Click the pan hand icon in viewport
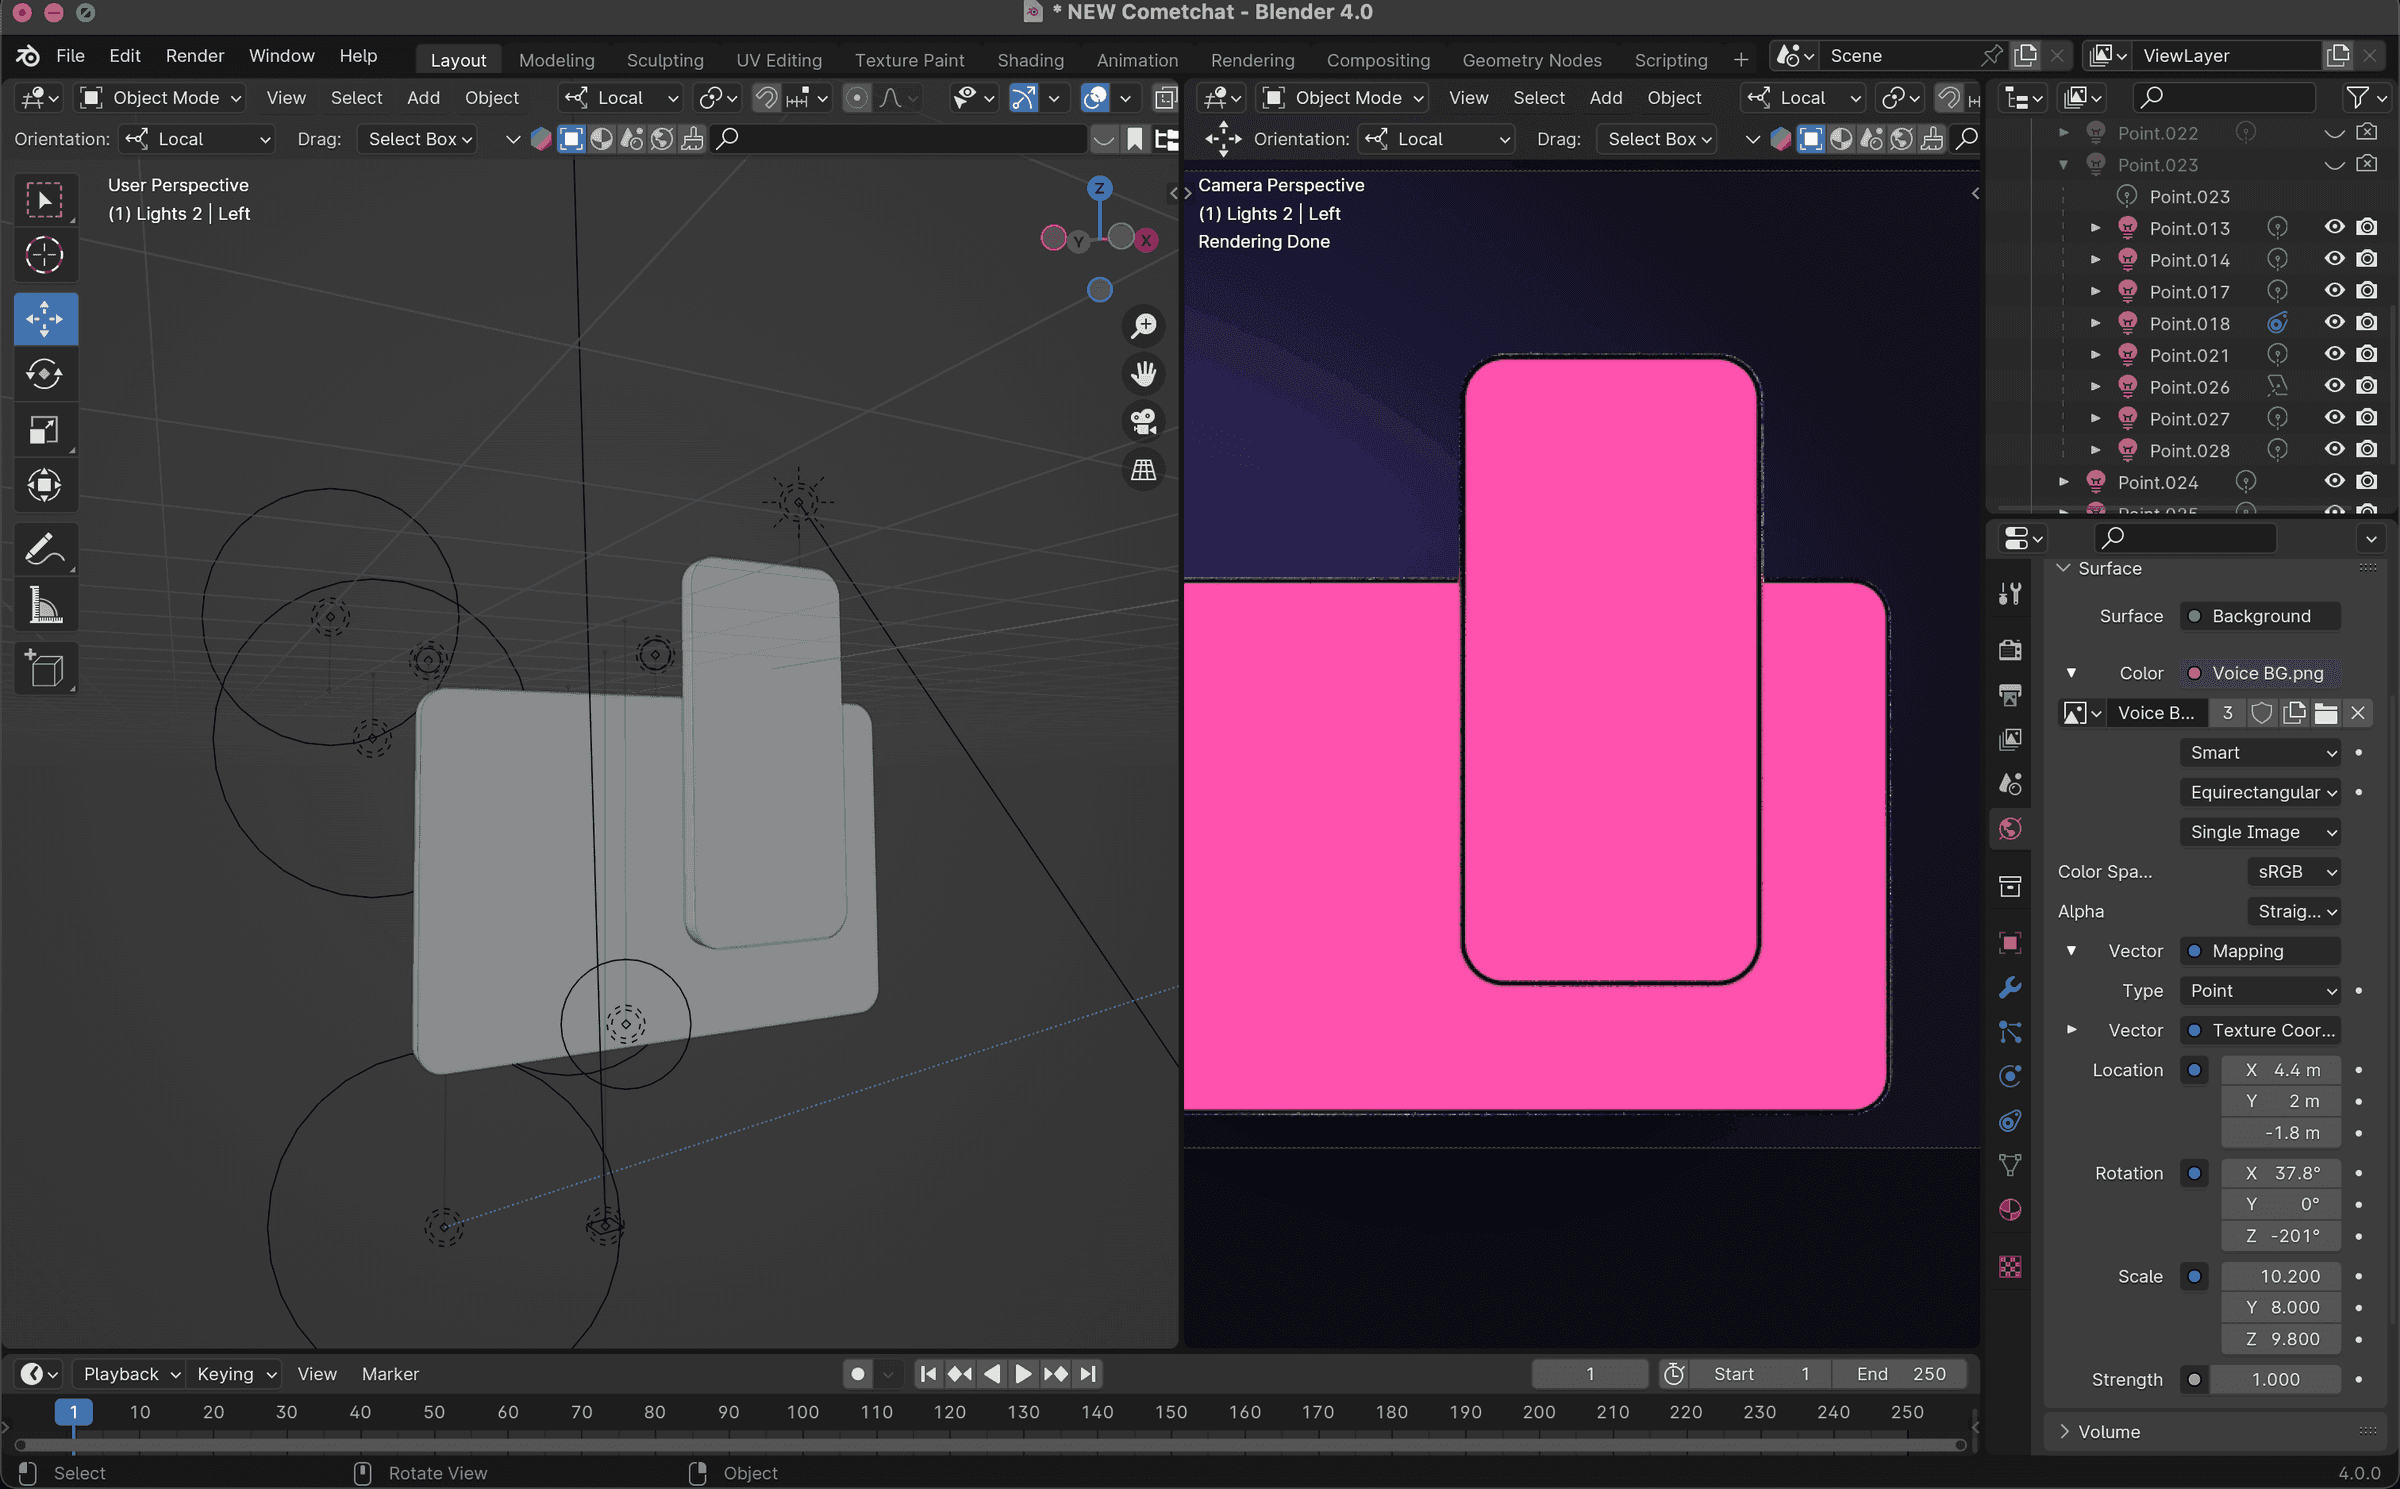 pyautogui.click(x=1143, y=374)
